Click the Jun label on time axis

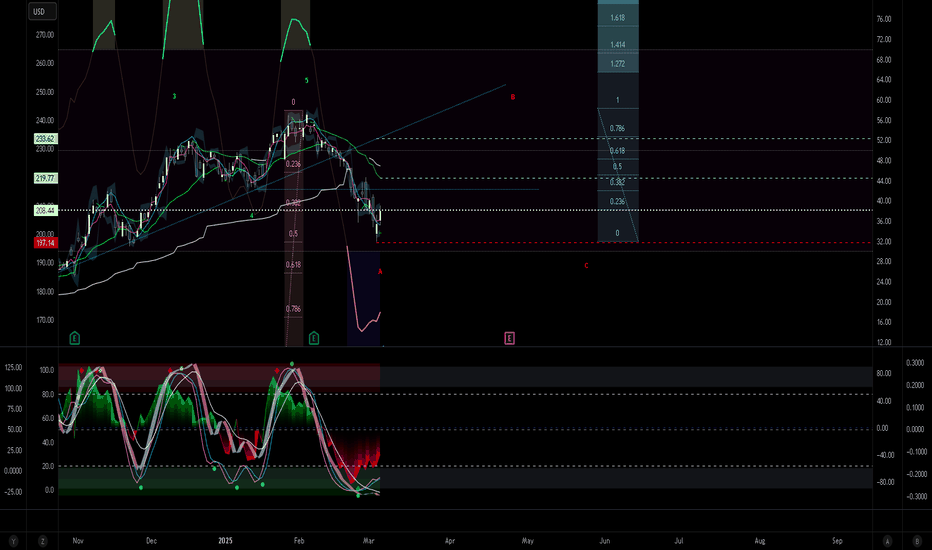[x=604, y=541]
